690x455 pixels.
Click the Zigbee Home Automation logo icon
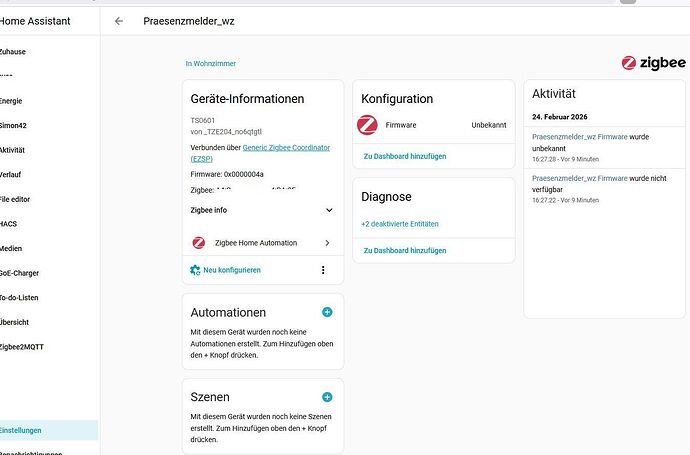click(199, 242)
